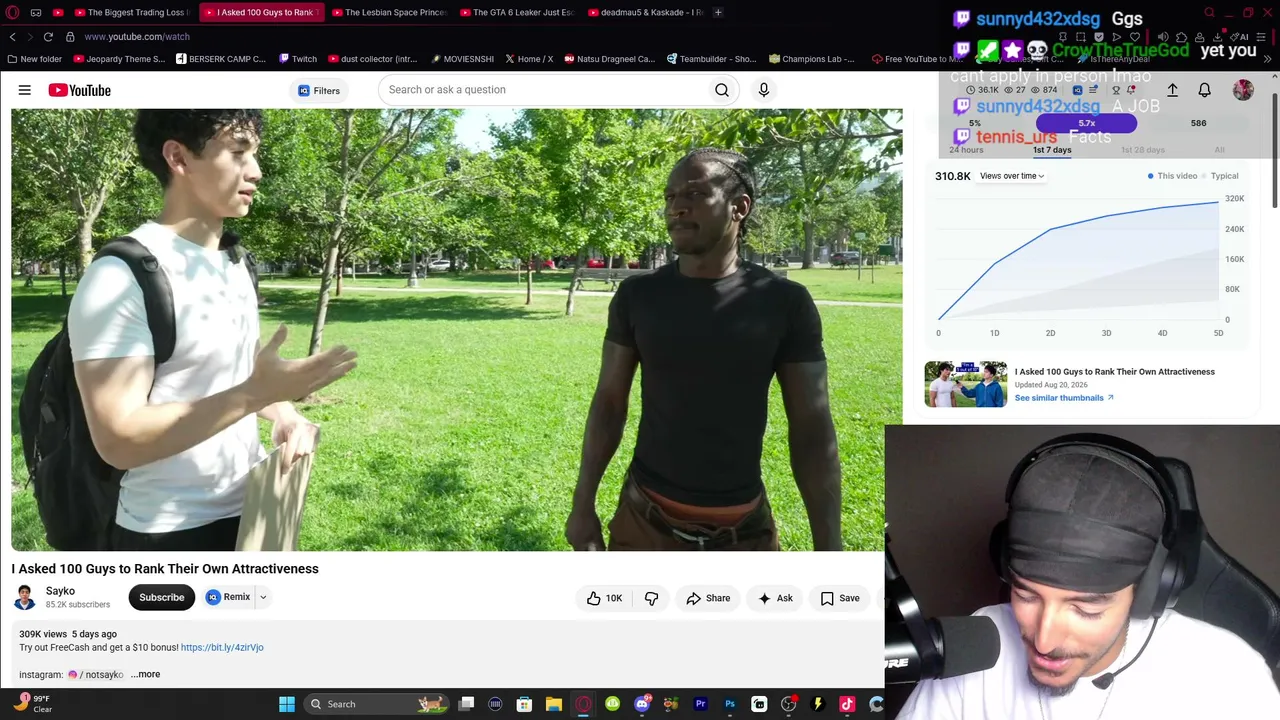Open Task View on taskbar
The height and width of the screenshot is (720, 1280).
pyautogui.click(x=466, y=704)
